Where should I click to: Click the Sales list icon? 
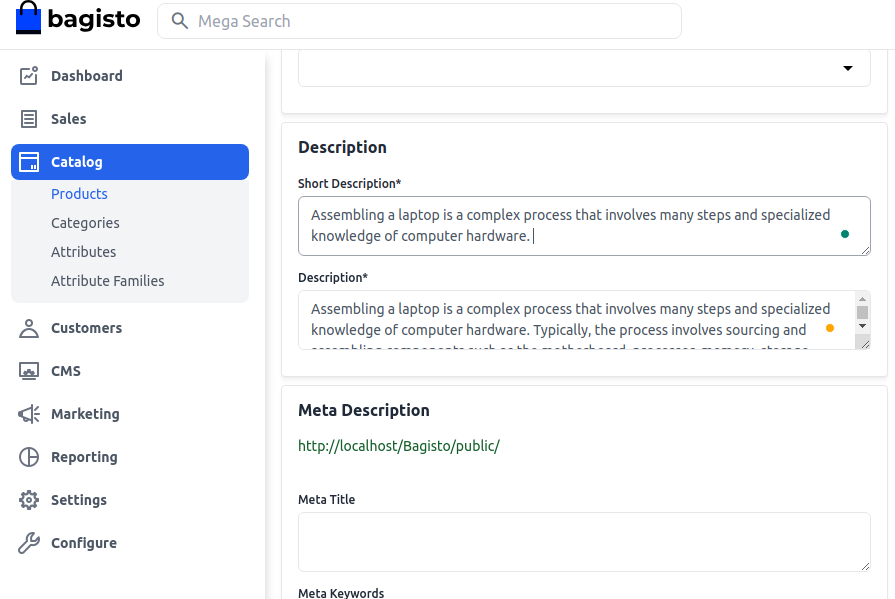tap(29, 119)
